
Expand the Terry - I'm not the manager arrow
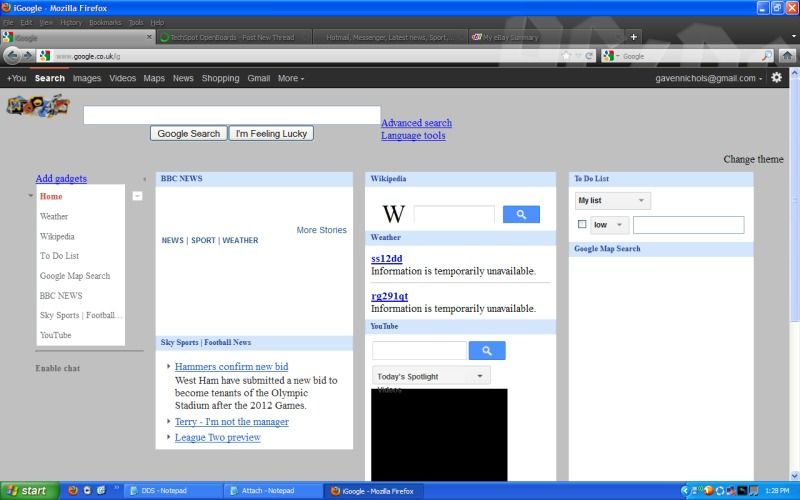pos(169,421)
